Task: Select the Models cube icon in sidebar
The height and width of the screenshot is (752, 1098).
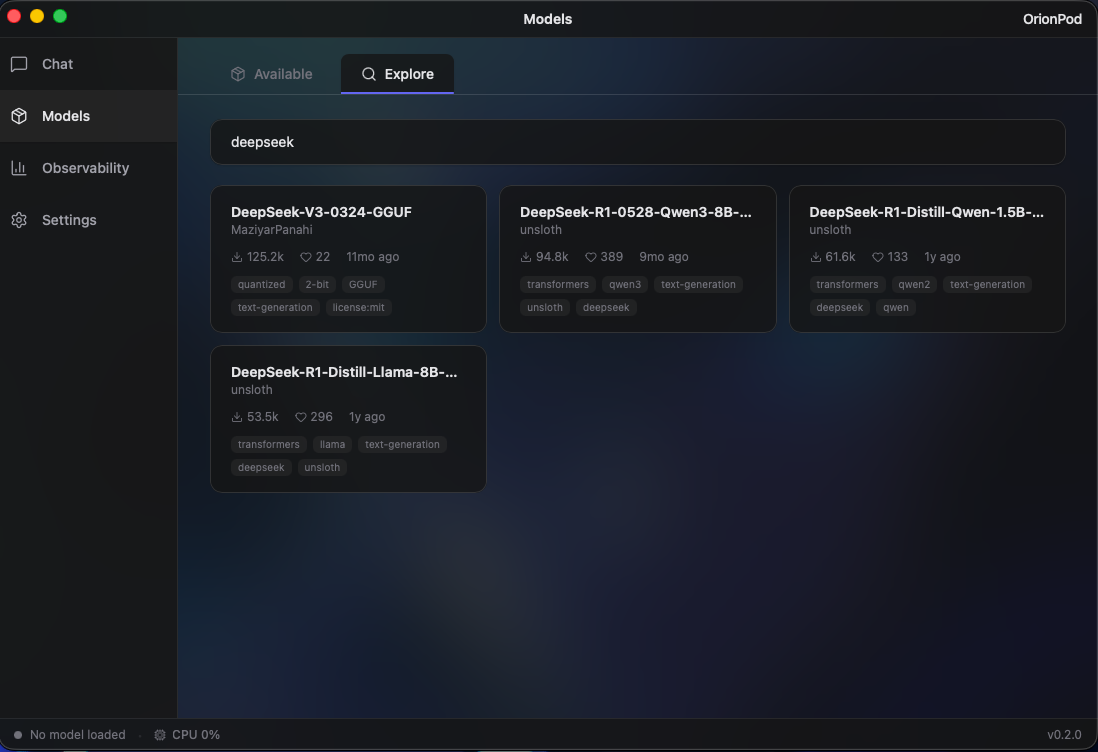Action: click(20, 115)
